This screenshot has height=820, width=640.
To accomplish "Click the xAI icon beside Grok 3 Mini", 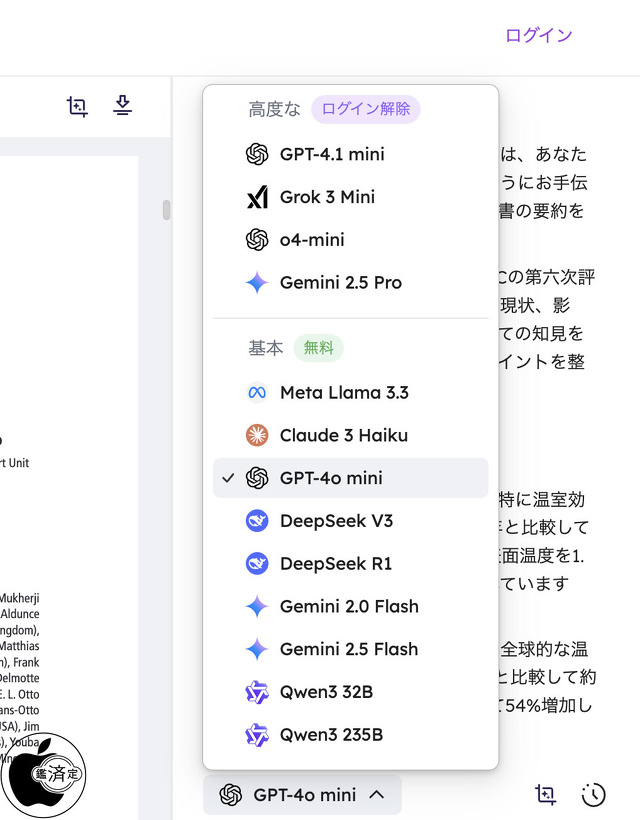I will tap(257, 197).
